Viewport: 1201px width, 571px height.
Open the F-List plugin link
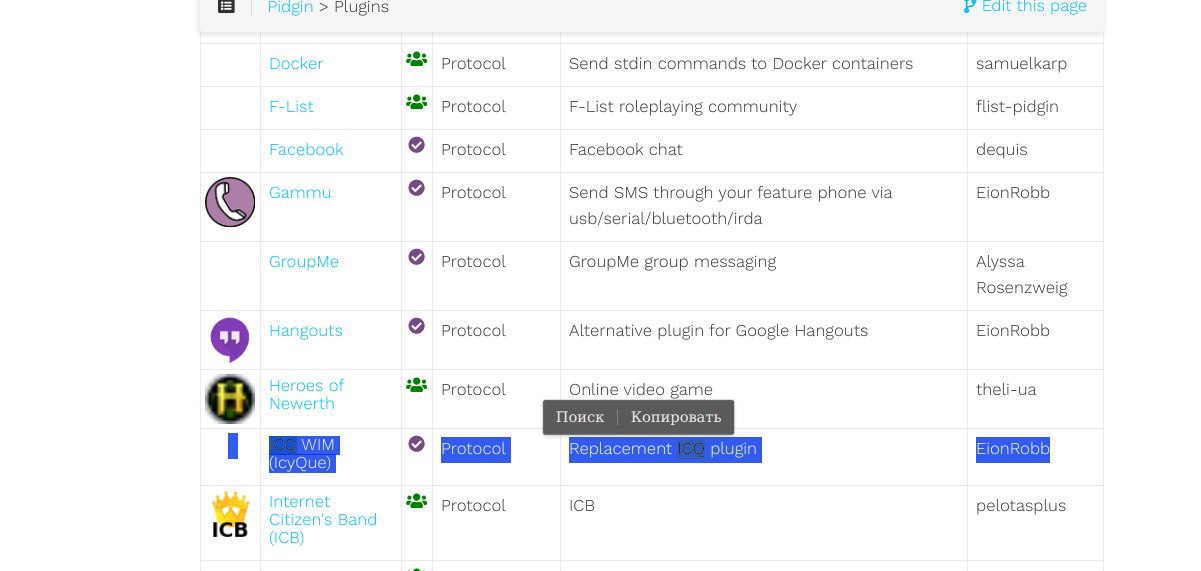click(x=291, y=107)
